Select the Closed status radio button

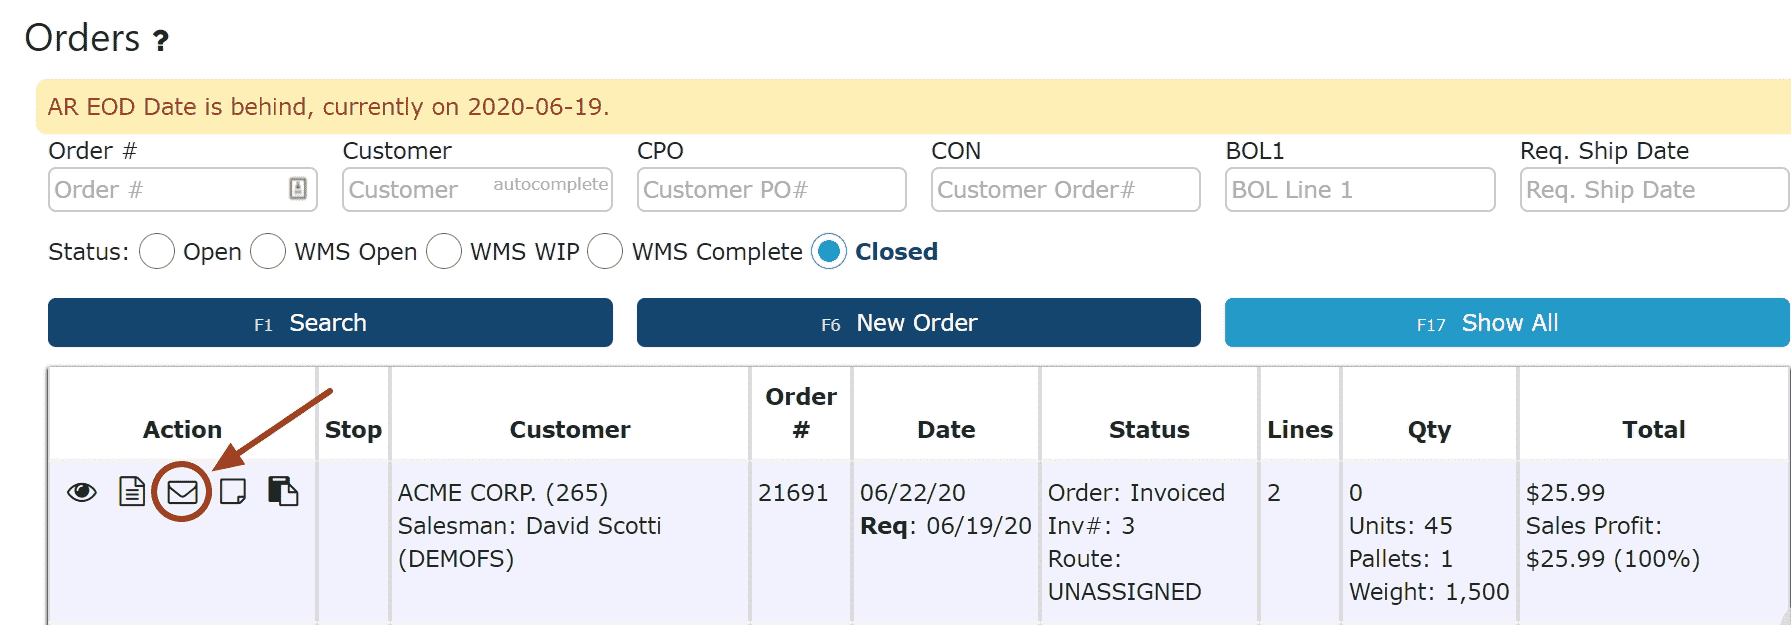(829, 251)
